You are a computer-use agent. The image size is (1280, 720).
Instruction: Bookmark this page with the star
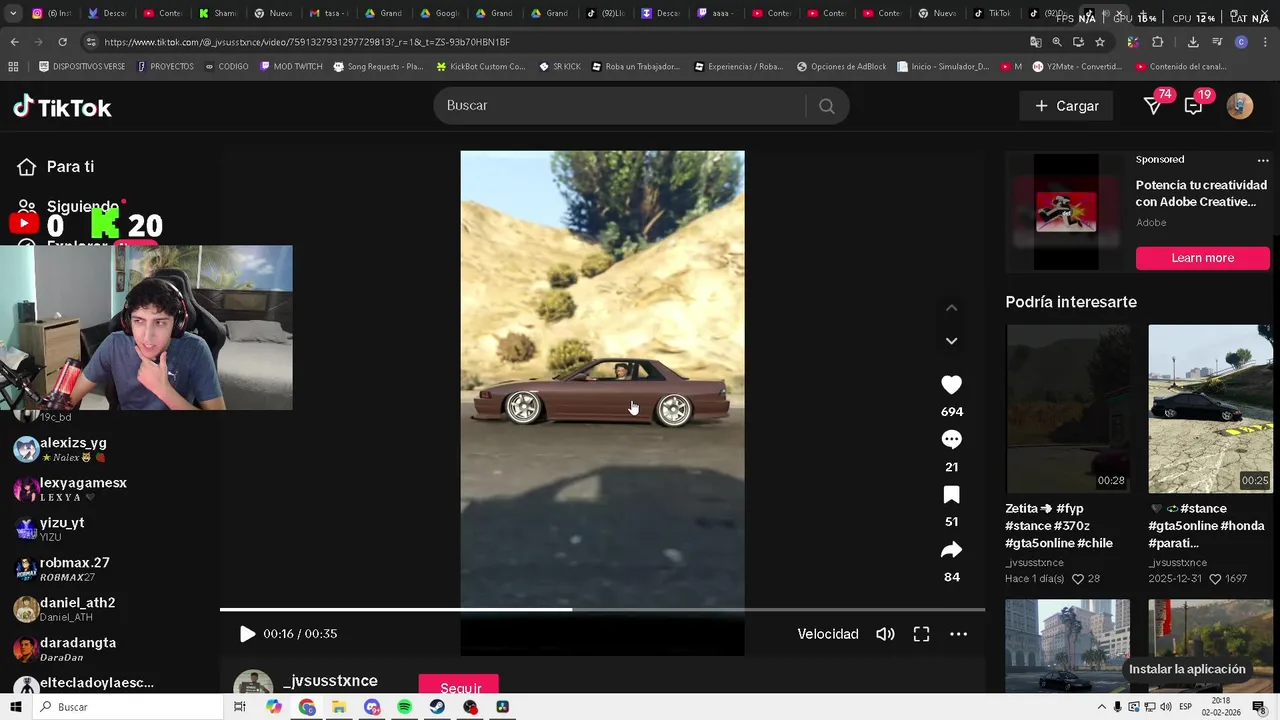(x=1100, y=42)
